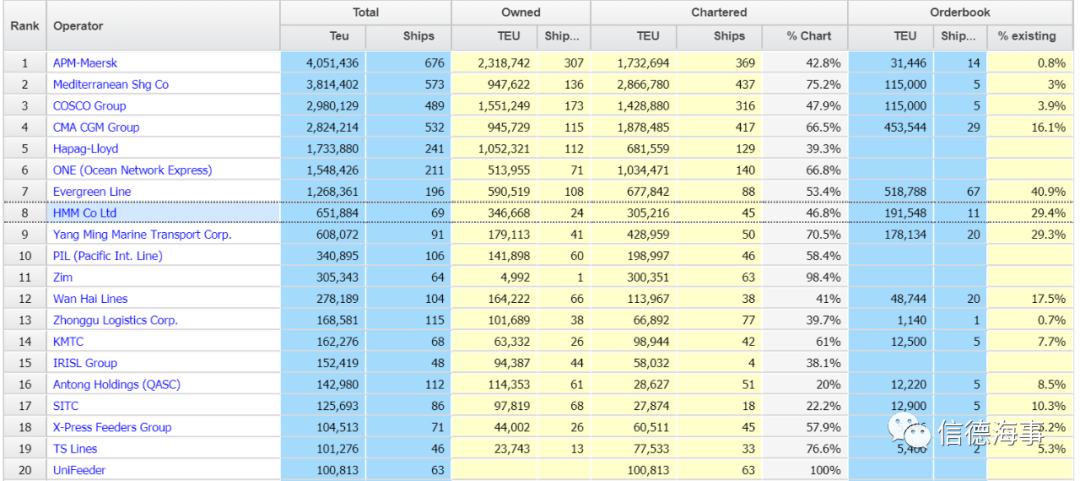The image size is (1080, 481).
Task: Click the Chartered group header
Action: coord(719,12)
